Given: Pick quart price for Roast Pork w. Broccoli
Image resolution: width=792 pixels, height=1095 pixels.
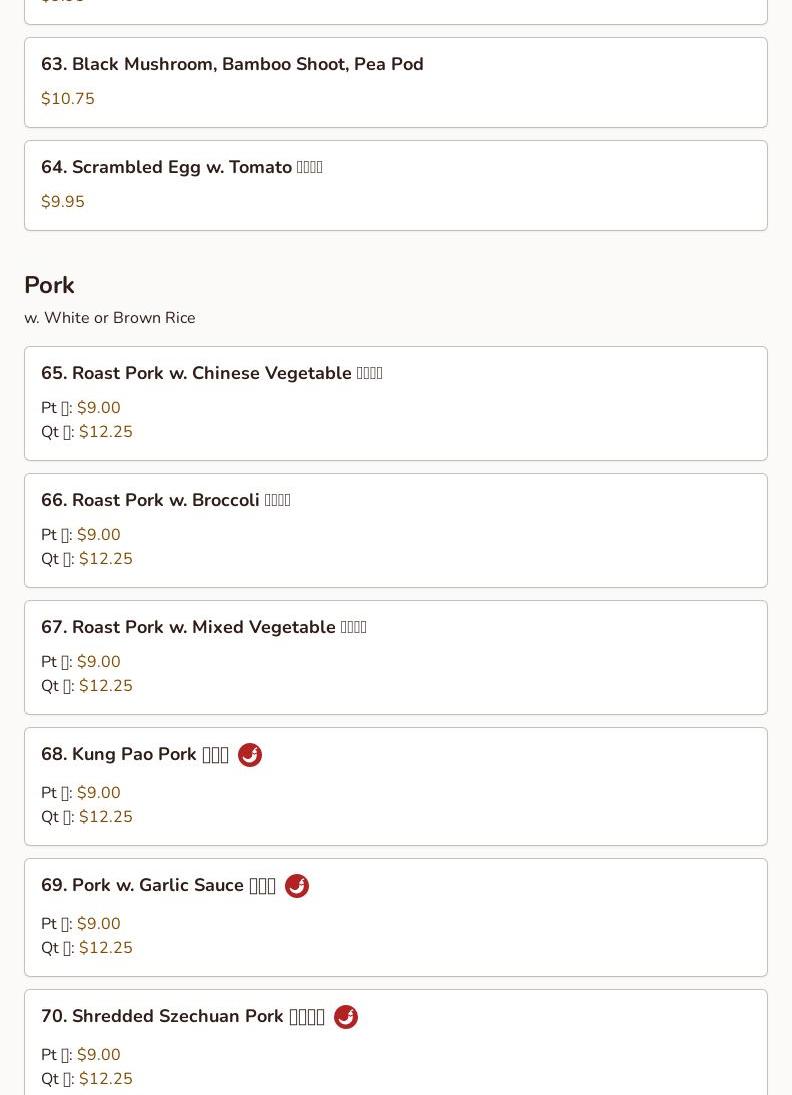Looking at the screenshot, I should pos(105,559).
